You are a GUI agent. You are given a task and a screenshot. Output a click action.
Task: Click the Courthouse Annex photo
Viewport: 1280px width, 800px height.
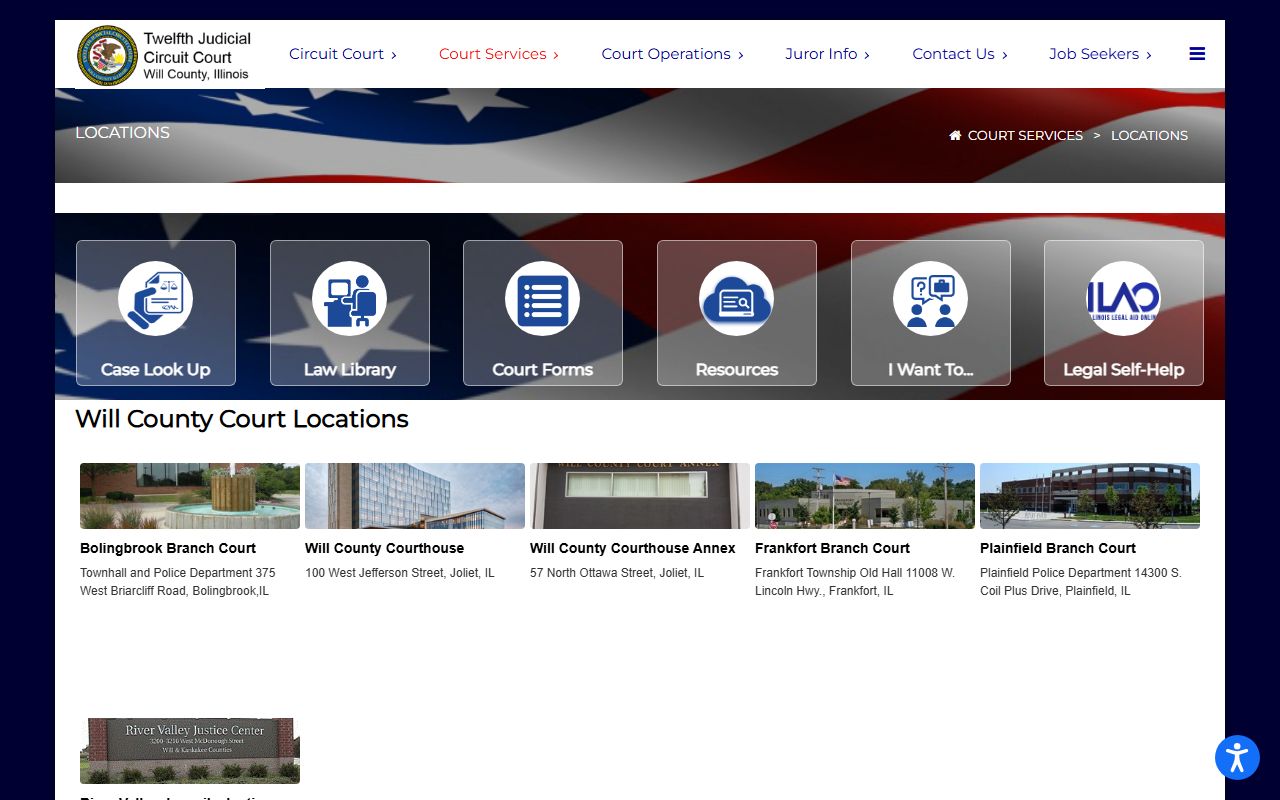[x=640, y=496]
